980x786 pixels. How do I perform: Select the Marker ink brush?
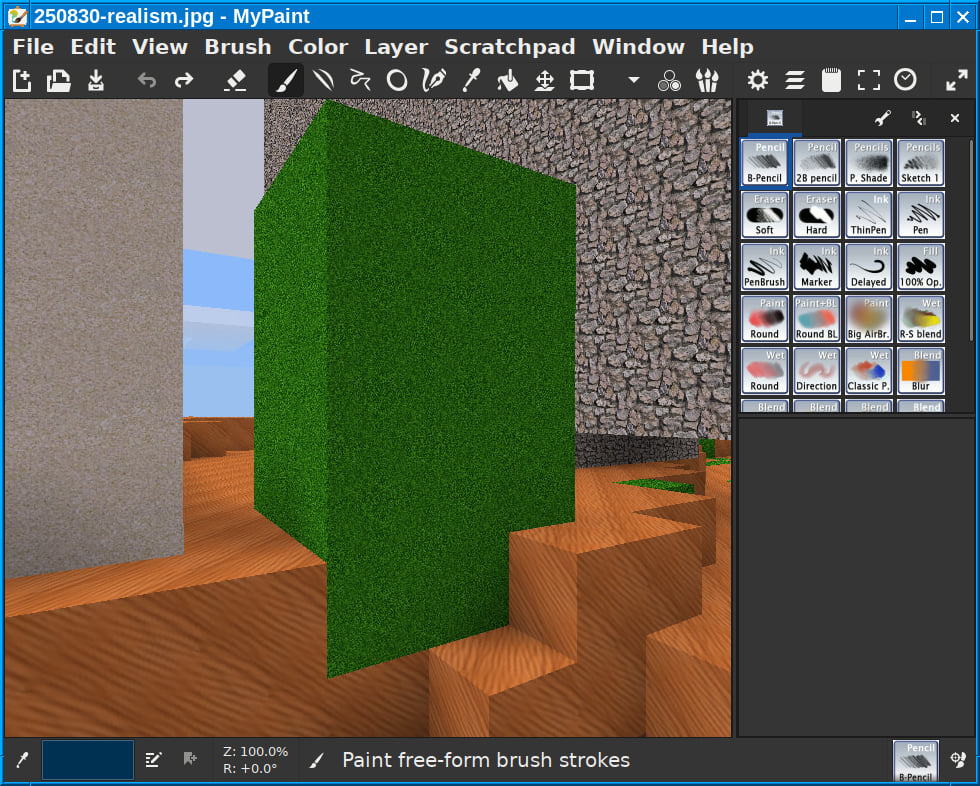[816, 267]
